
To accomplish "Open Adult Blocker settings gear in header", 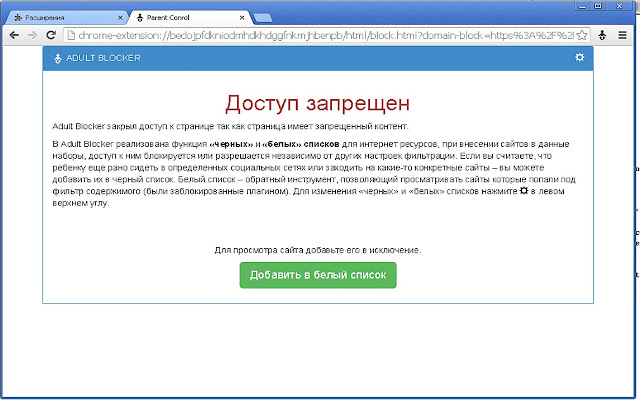I will [x=580, y=57].
